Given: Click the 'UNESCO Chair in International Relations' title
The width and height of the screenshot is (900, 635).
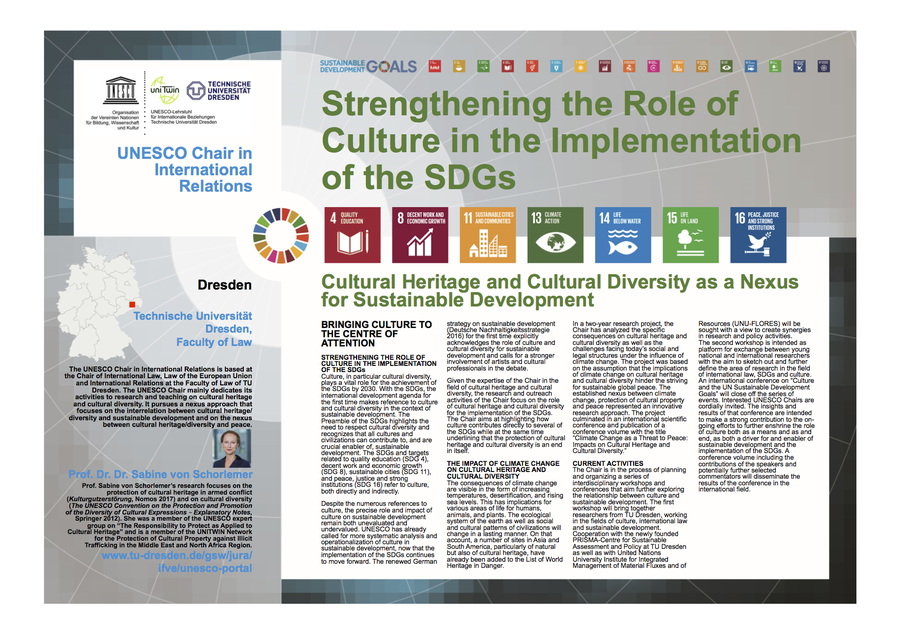Looking at the screenshot, I should (184, 170).
